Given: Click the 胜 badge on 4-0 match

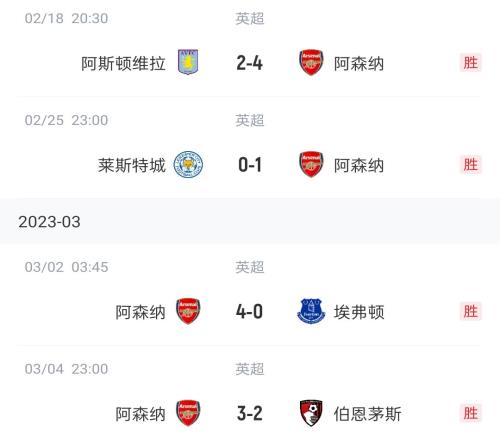Looking at the screenshot, I should pos(471,312).
